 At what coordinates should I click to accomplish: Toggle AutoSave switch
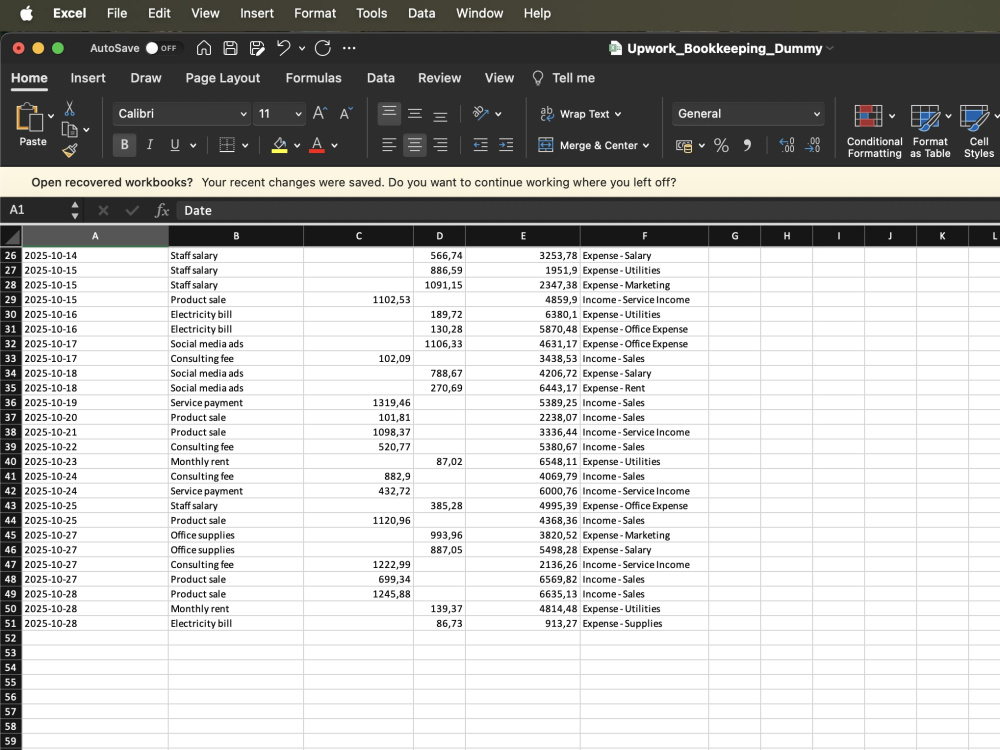click(x=163, y=48)
